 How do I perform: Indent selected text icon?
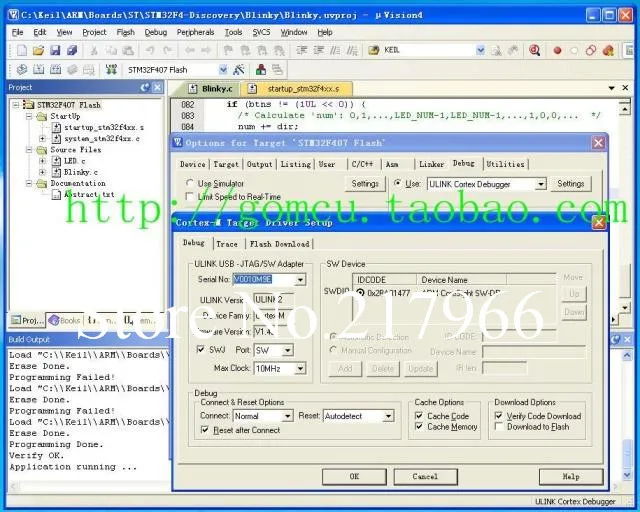click(x=301, y=50)
